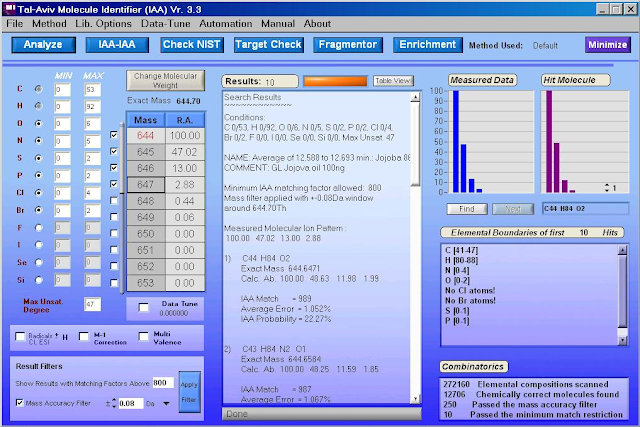
Task: Uncheck the checkbox beside mass 647
Action: [x=114, y=184]
